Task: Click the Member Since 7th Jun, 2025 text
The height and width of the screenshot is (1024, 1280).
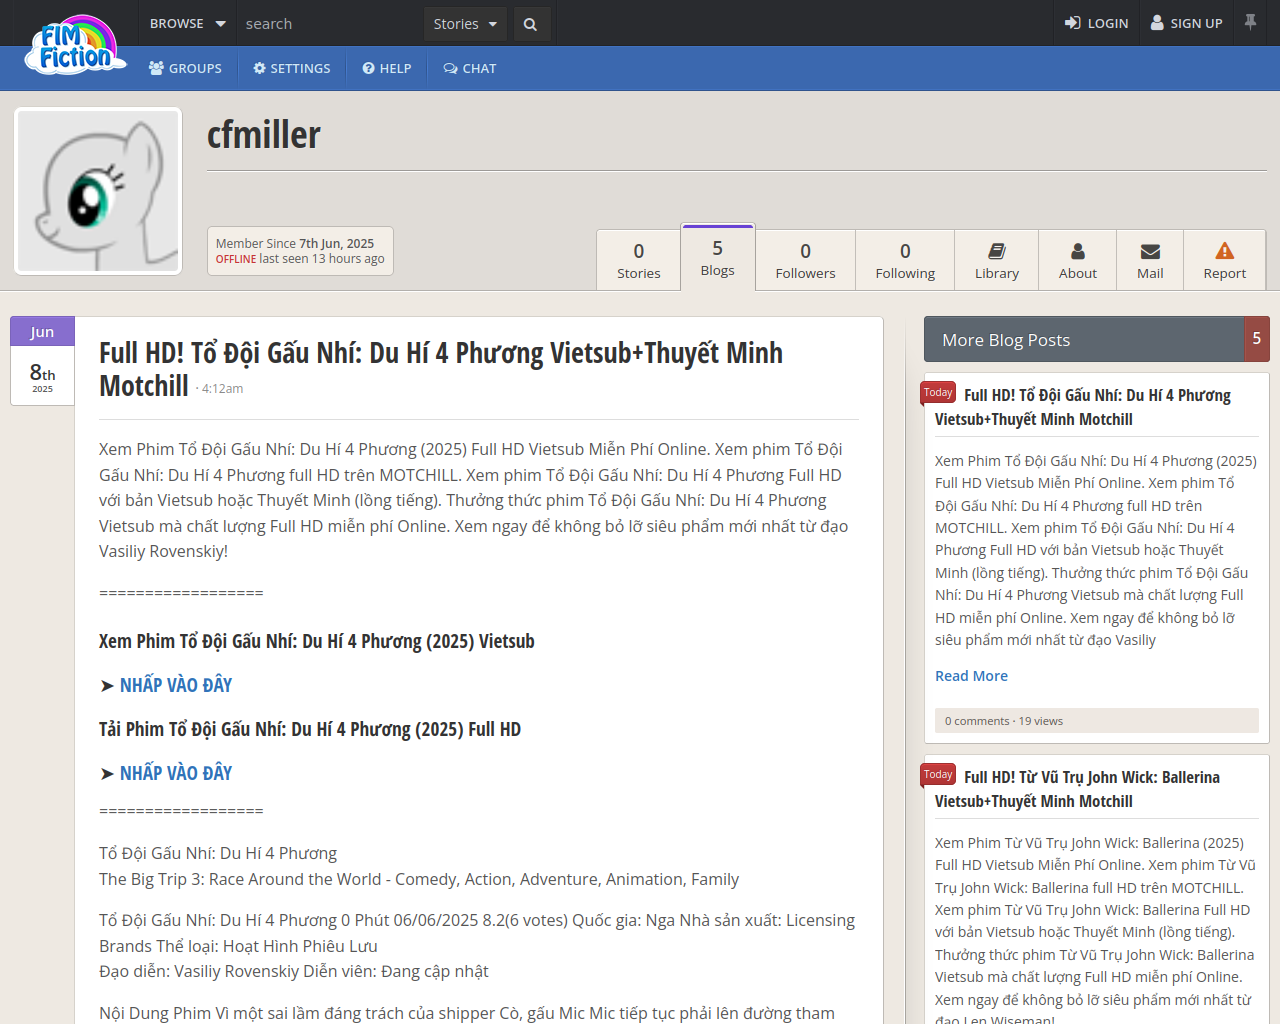Action: (295, 243)
